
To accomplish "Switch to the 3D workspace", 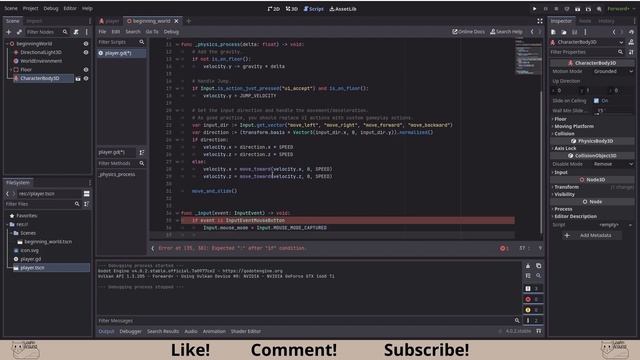I will [291, 9].
